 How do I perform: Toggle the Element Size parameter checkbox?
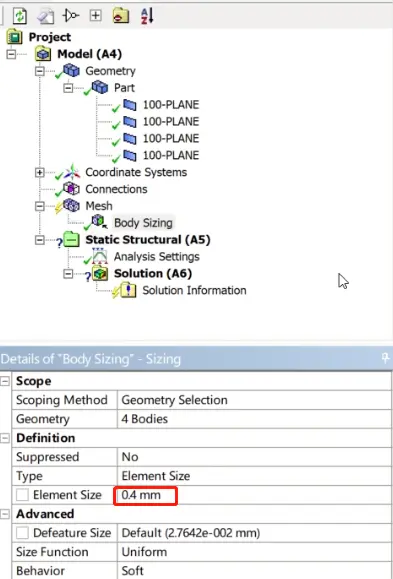22,495
